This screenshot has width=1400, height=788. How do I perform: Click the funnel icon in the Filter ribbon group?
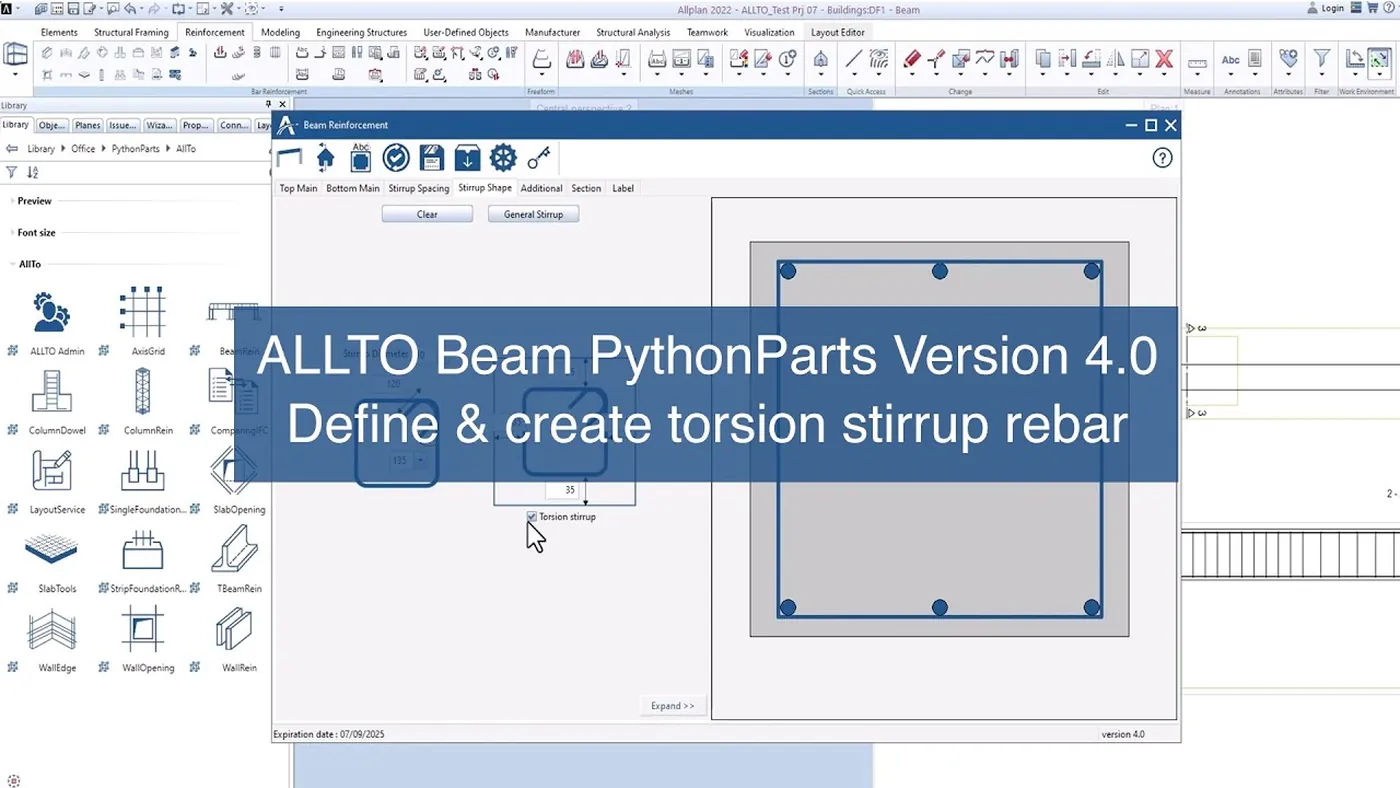tap(1322, 58)
